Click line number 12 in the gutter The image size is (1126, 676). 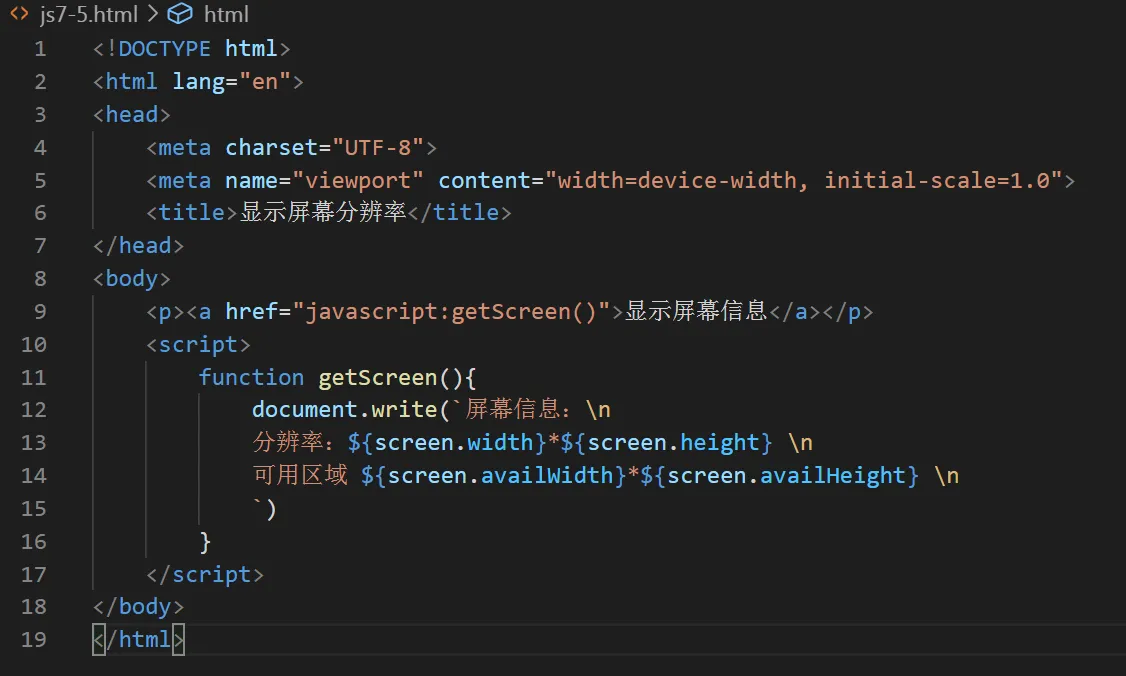click(x=34, y=410)
